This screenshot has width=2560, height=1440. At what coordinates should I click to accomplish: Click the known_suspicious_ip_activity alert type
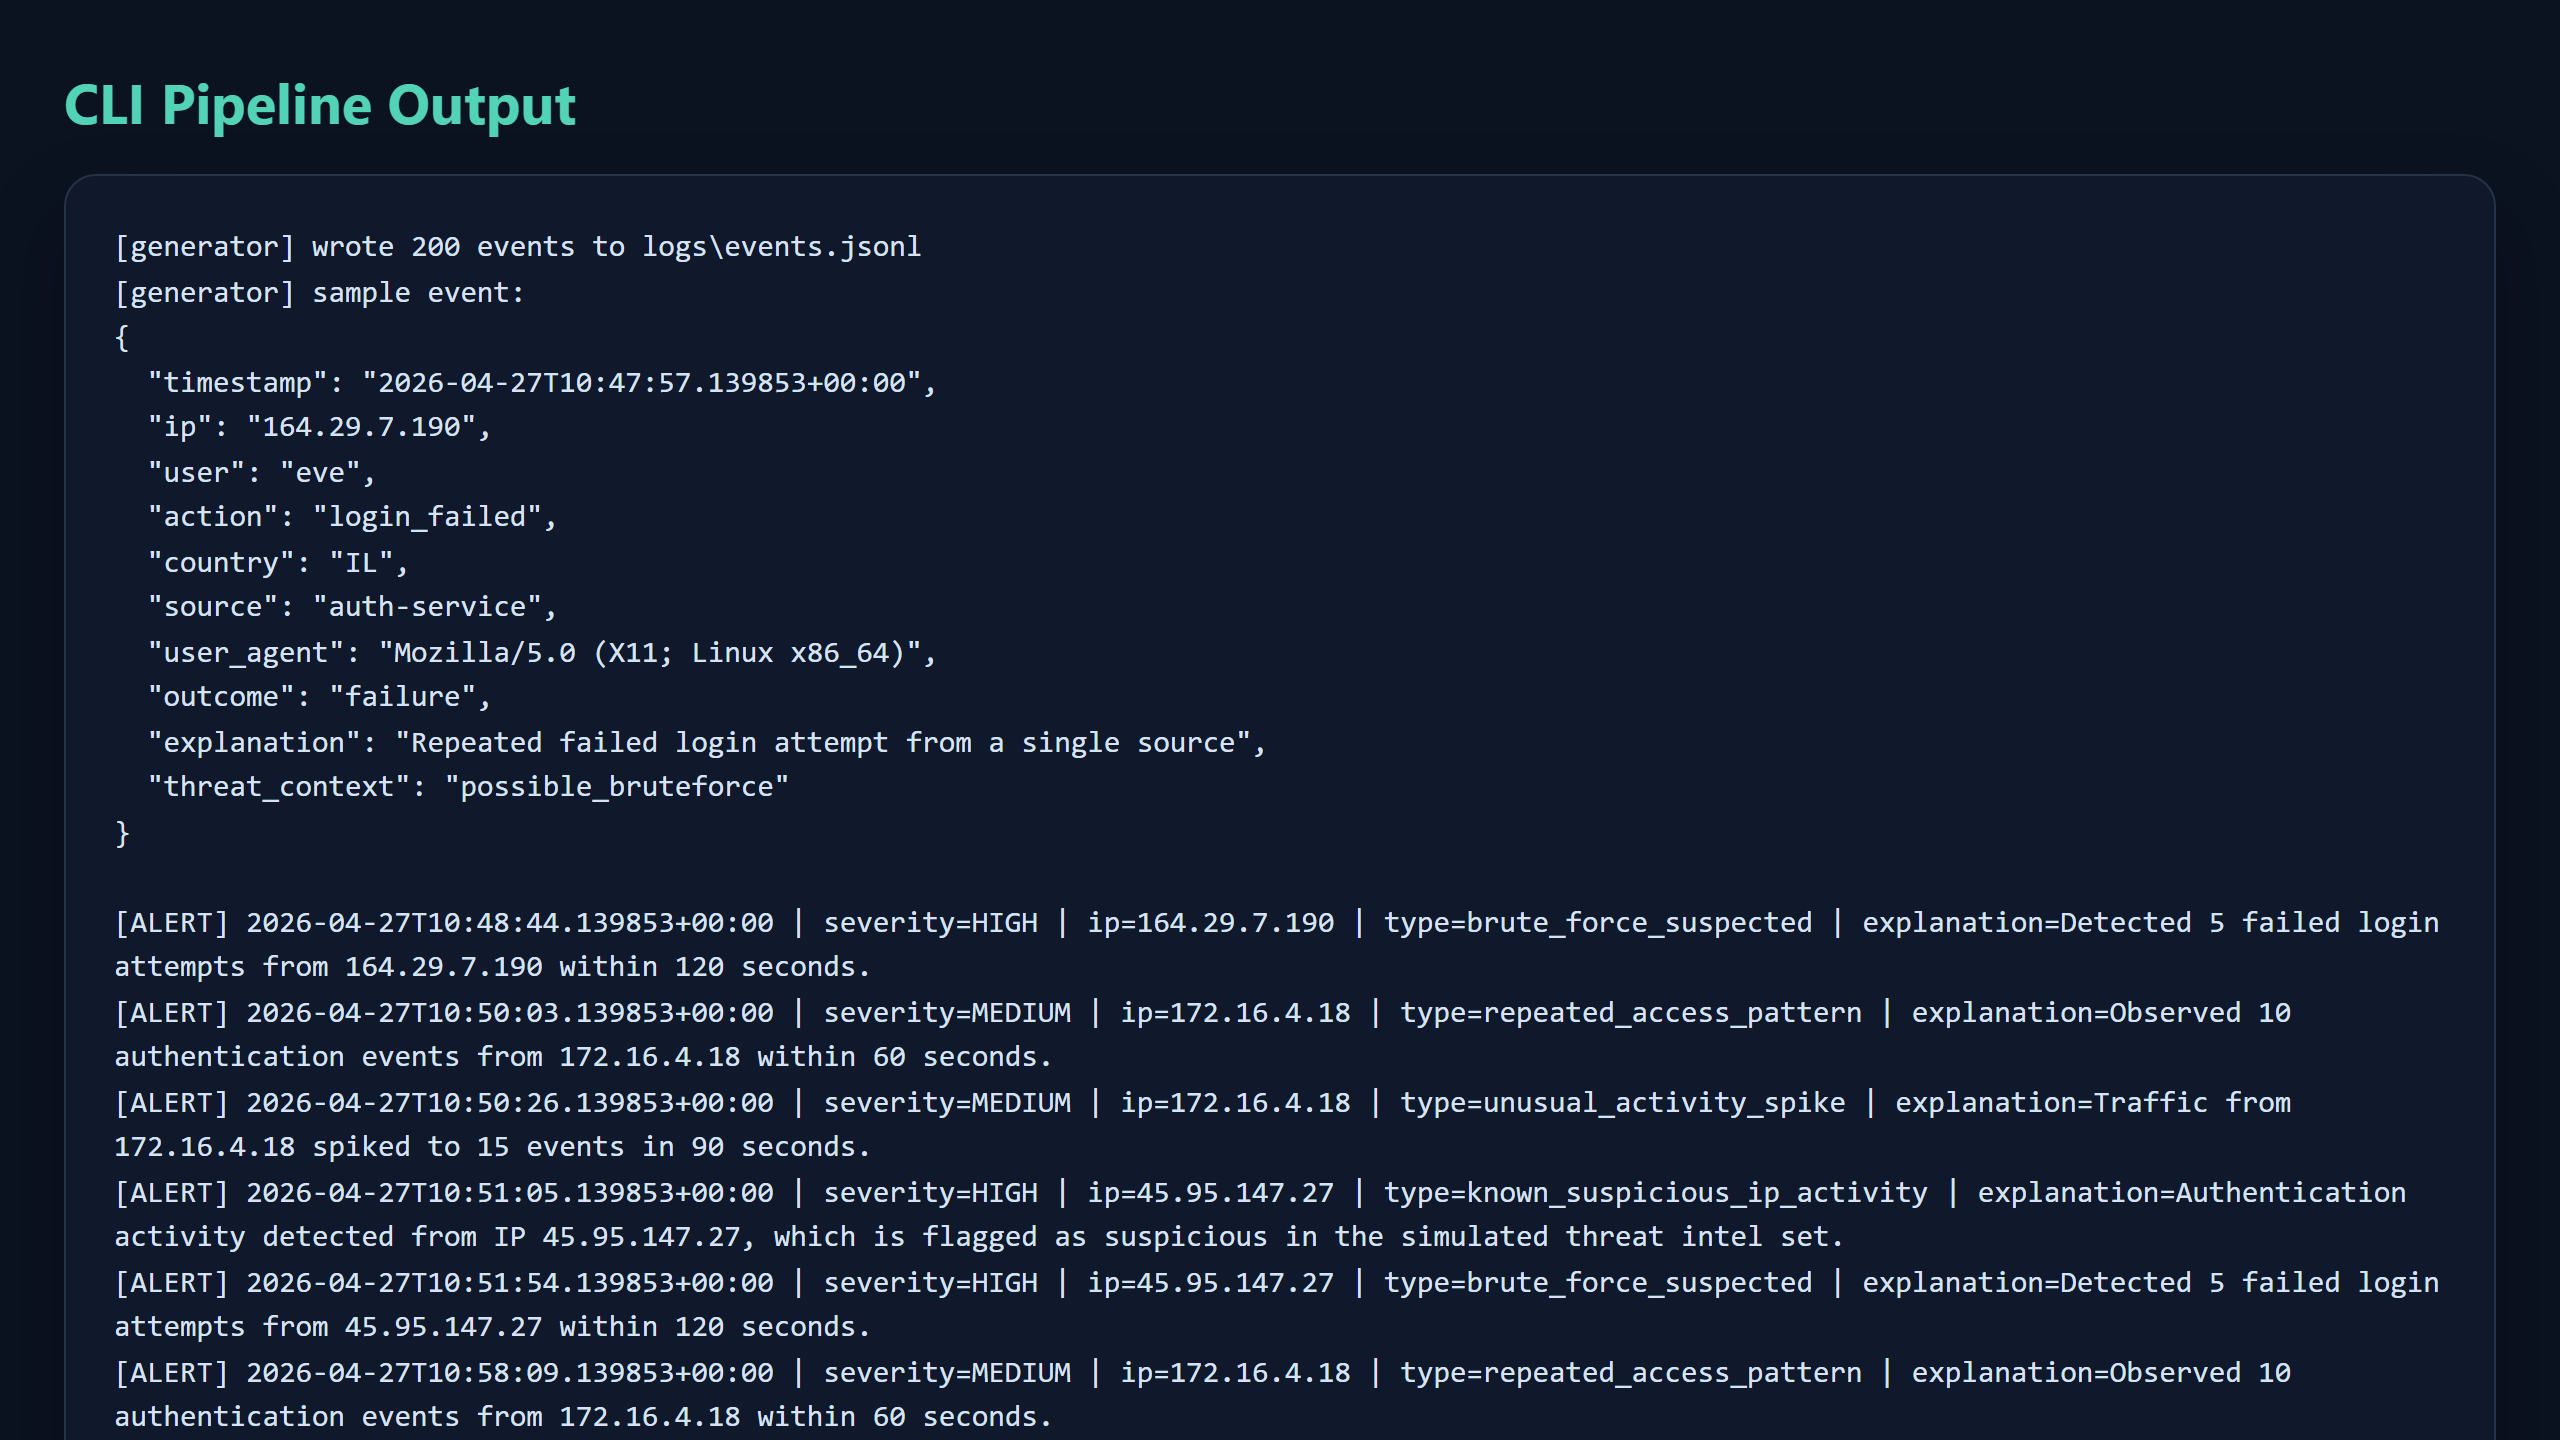click(1654, 1192)
